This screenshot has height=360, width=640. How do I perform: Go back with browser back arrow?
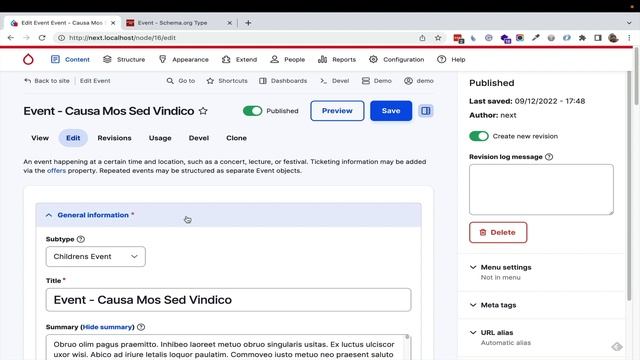point(11,38)
